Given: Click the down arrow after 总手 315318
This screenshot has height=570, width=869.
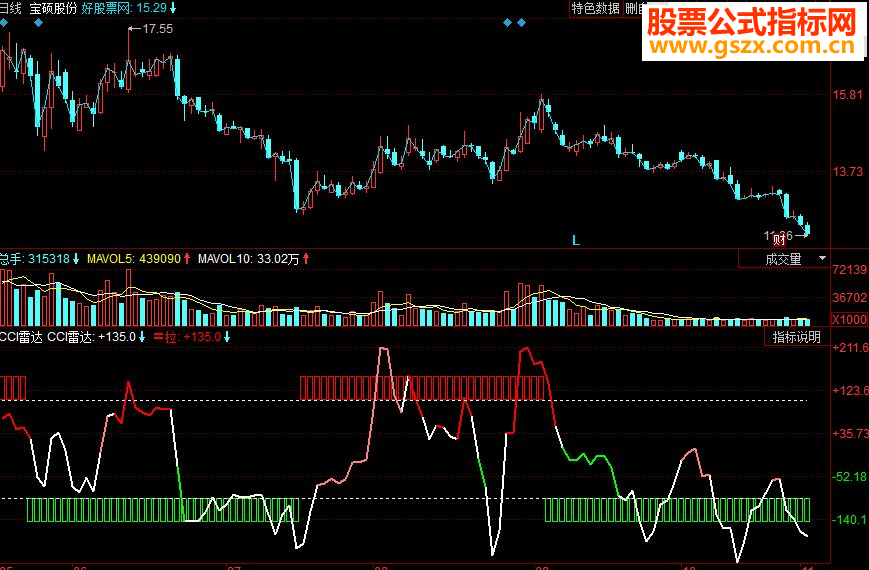Looking at the screenshot, I should point(76,259).
